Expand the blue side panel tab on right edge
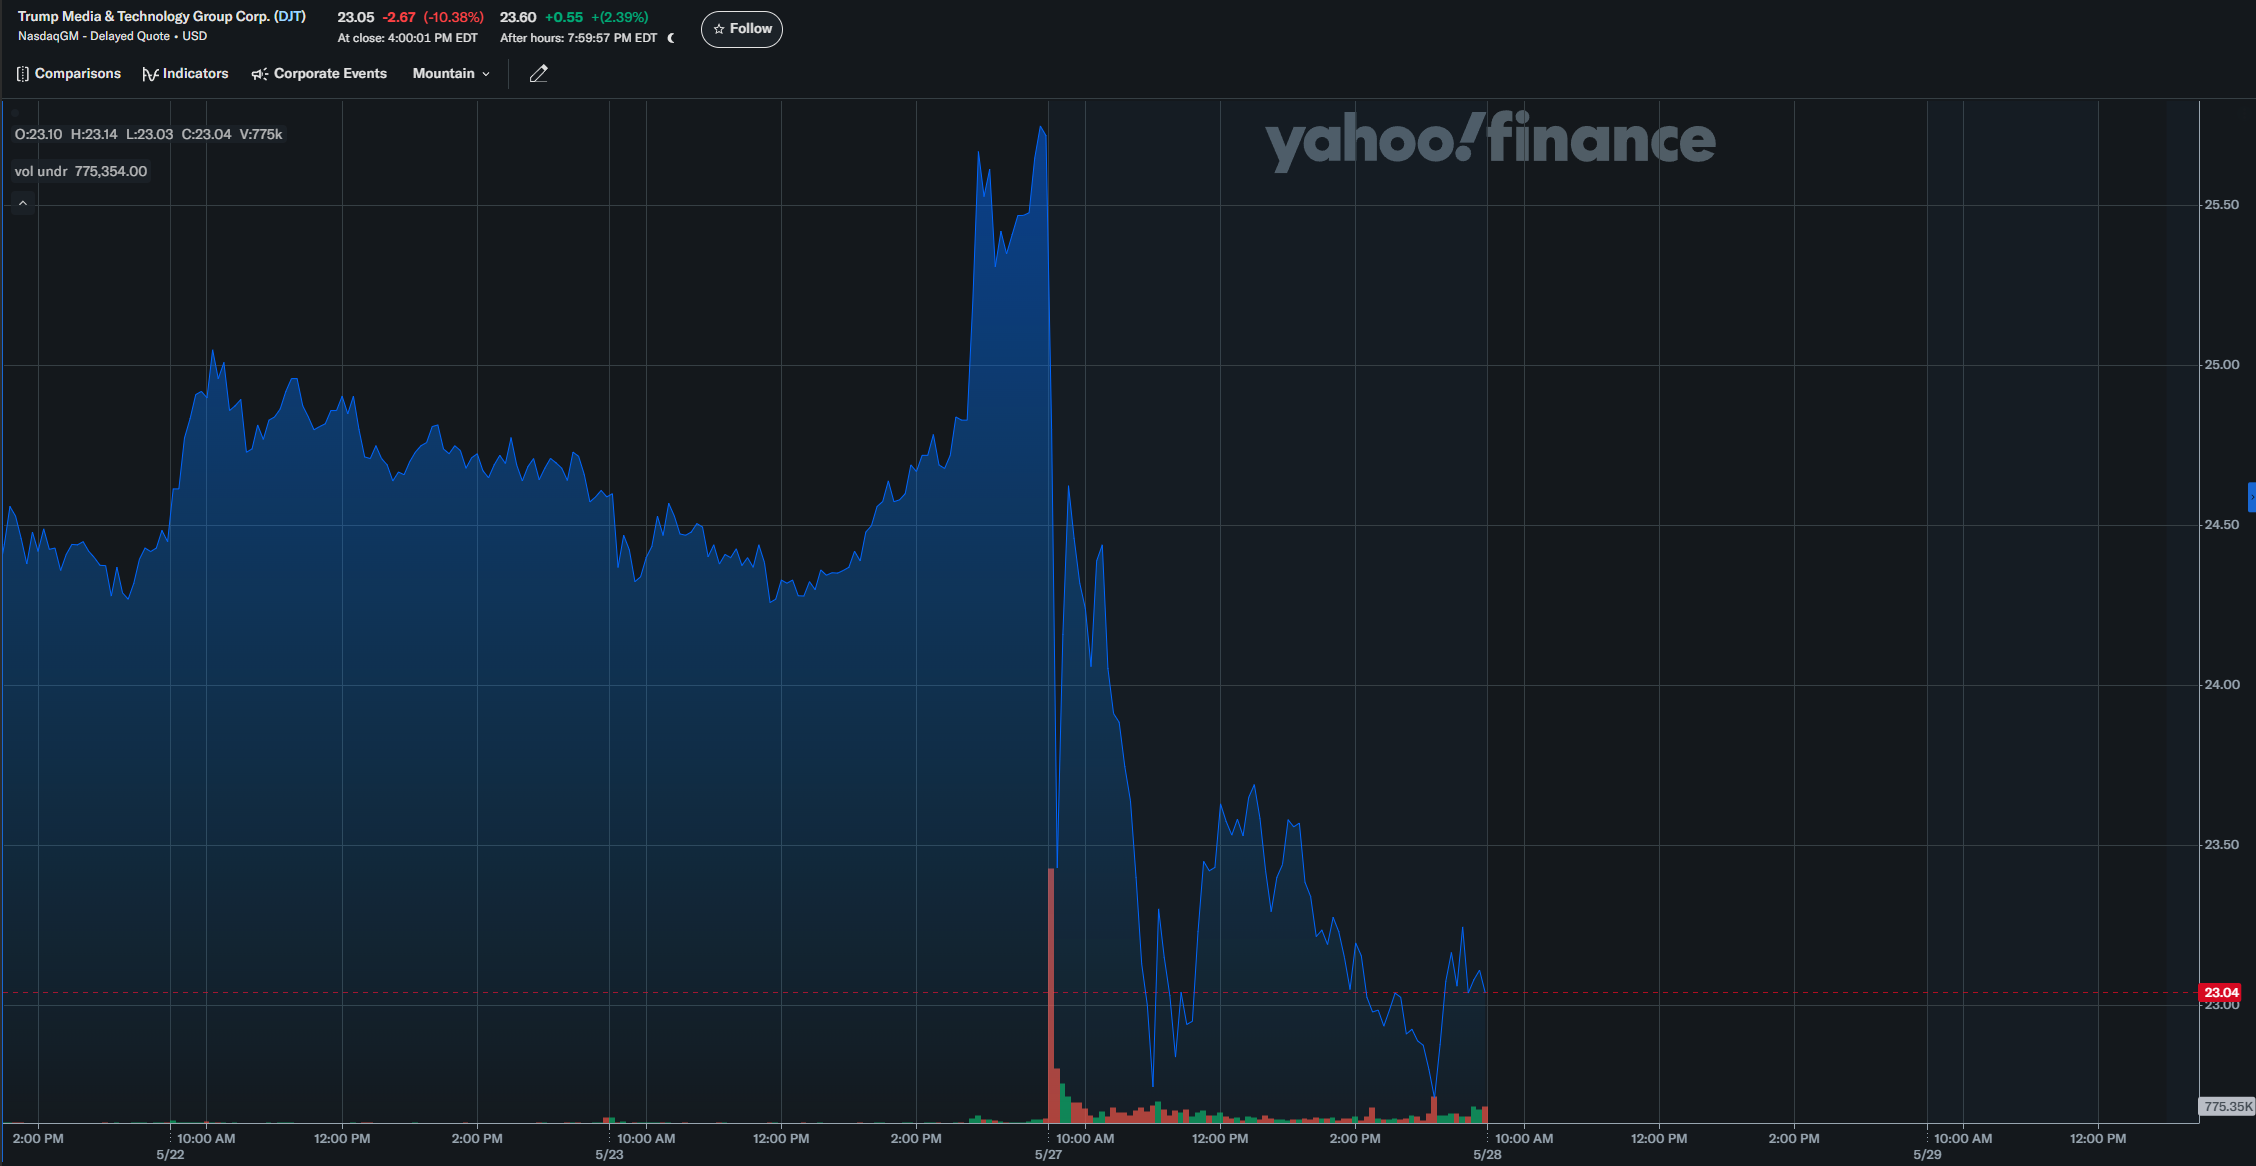The image size is (2256, 1166). [x=2251, y=497]
